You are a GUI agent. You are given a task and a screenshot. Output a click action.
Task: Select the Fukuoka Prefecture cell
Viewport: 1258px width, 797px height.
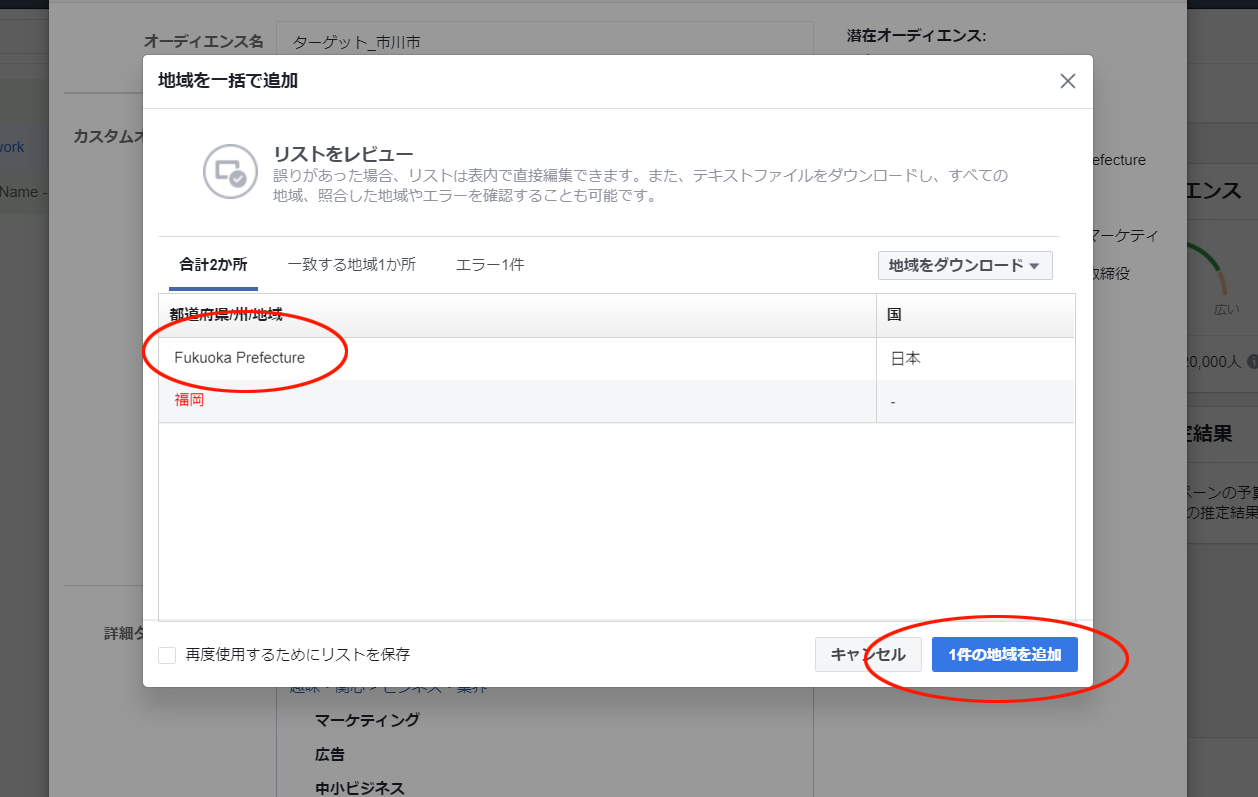point(517,358)
